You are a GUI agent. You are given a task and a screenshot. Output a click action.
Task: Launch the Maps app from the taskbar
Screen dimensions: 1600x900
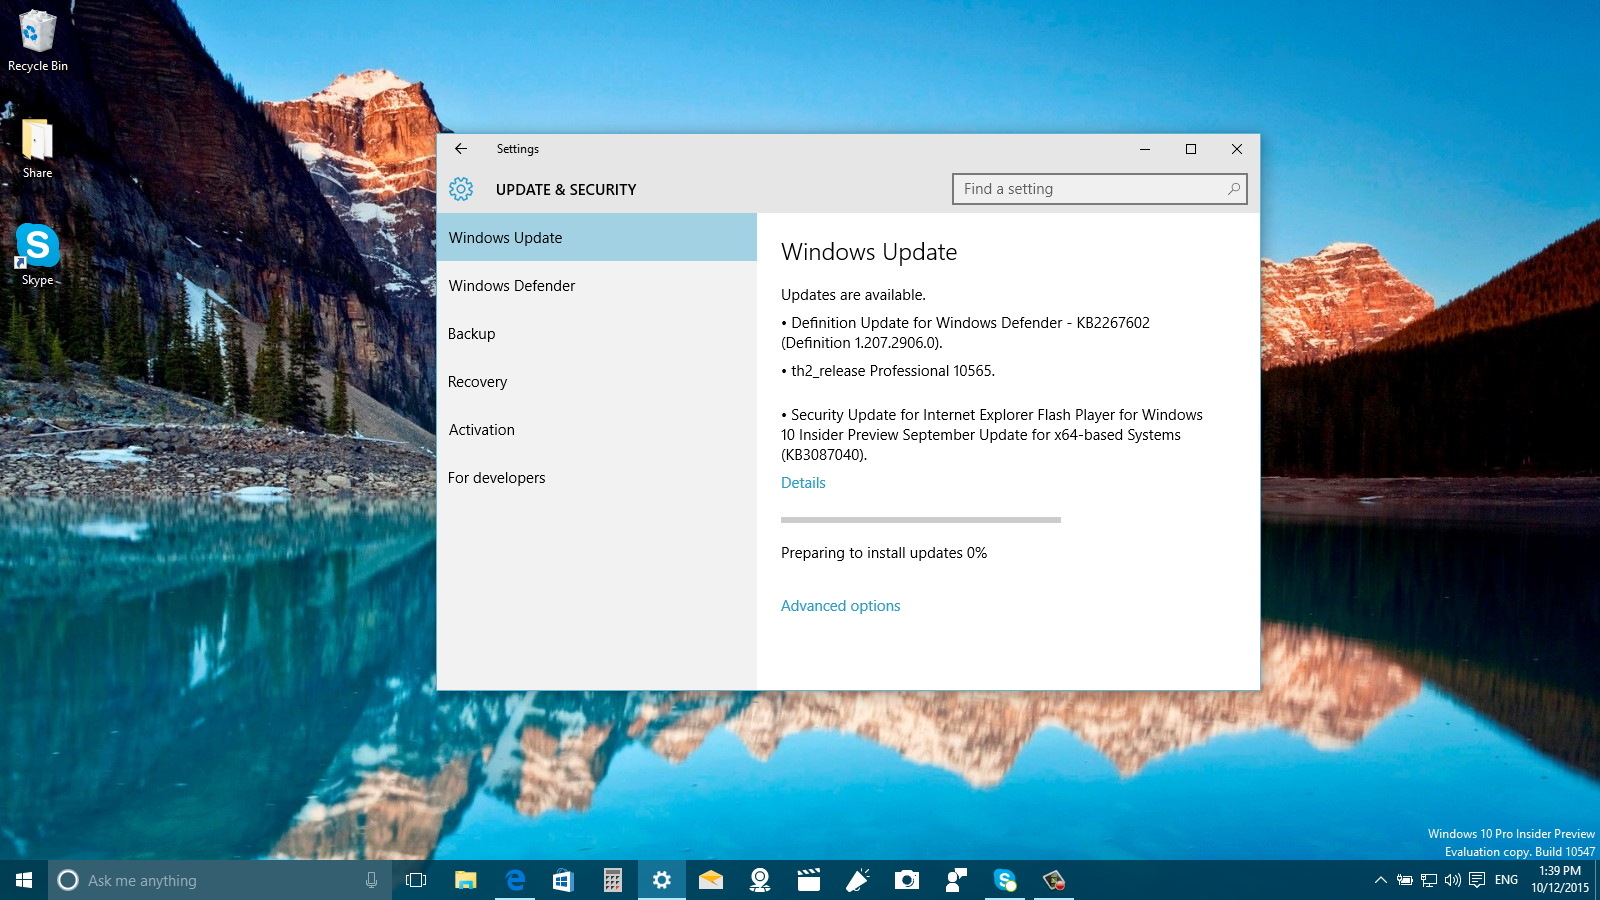759,880
